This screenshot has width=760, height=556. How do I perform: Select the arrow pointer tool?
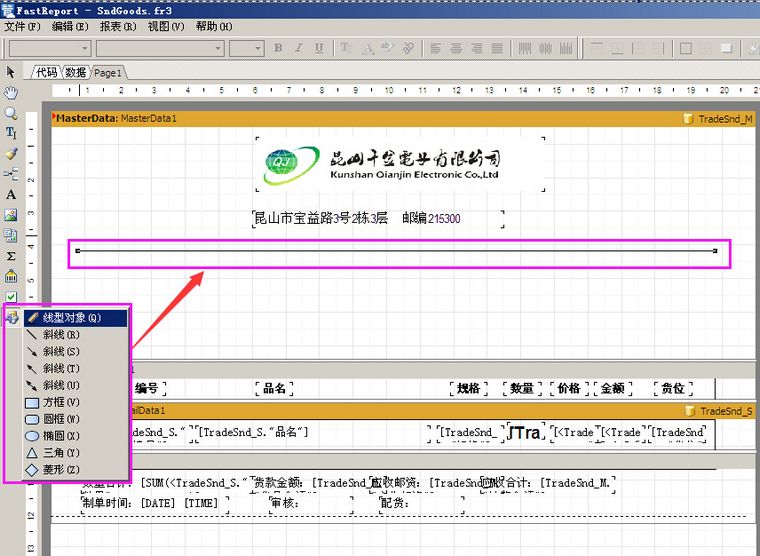[11, 71]
